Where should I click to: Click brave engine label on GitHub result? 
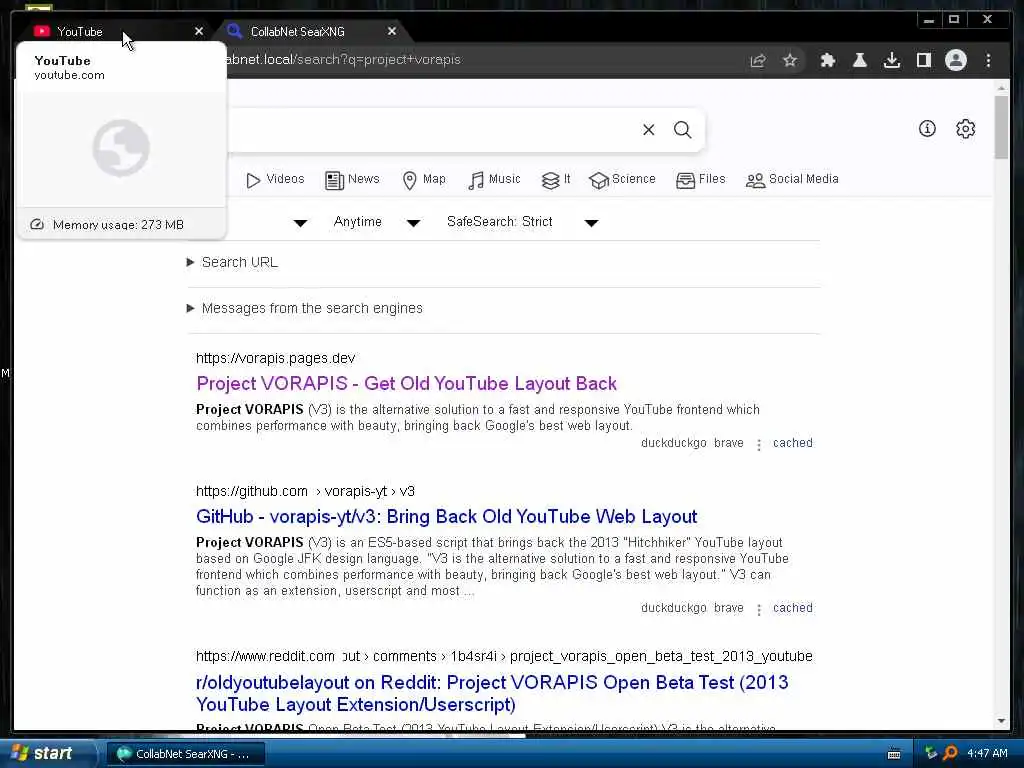(x=729, y=608)
